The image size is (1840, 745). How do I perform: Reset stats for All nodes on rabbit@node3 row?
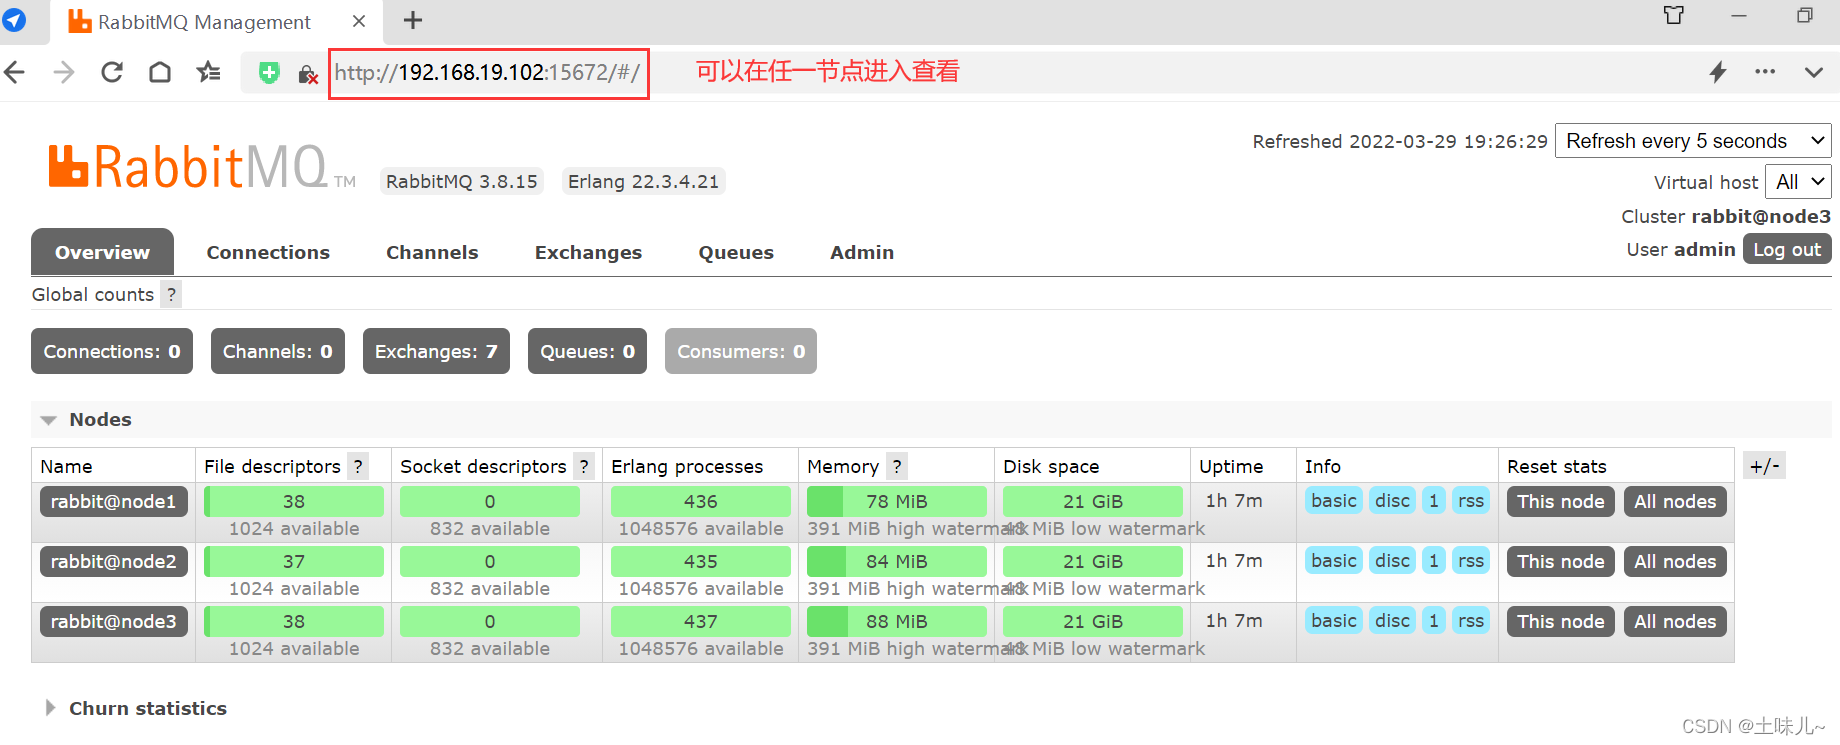pyautogui.click(x=1675, y=621)
